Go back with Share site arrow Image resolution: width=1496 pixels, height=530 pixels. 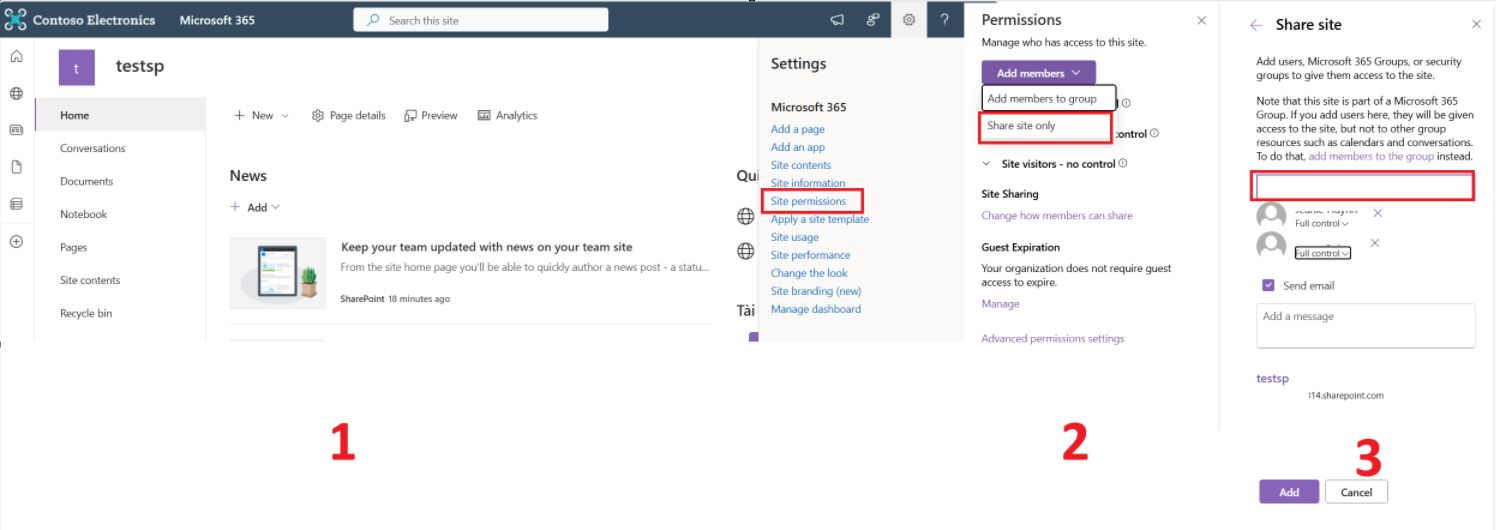coord(1256,25)
